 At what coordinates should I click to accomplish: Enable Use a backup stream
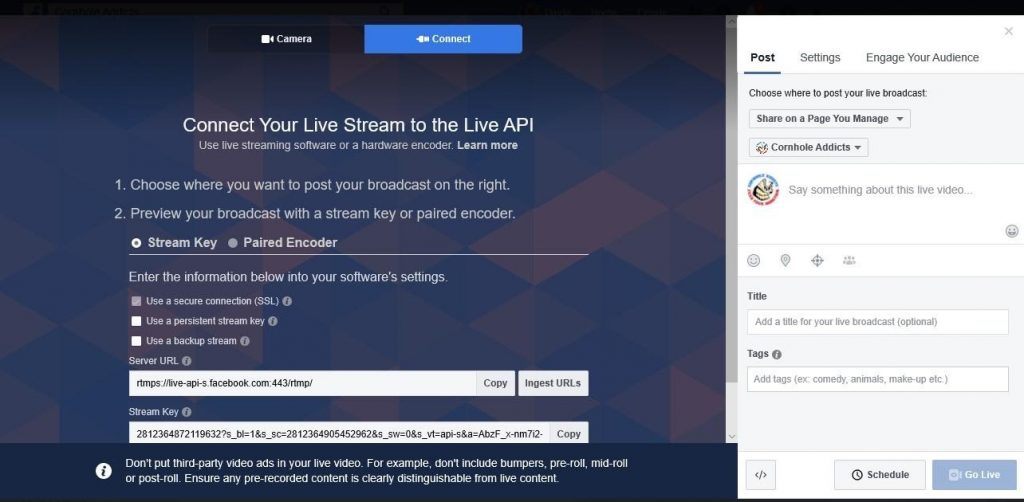click(136, 341)
